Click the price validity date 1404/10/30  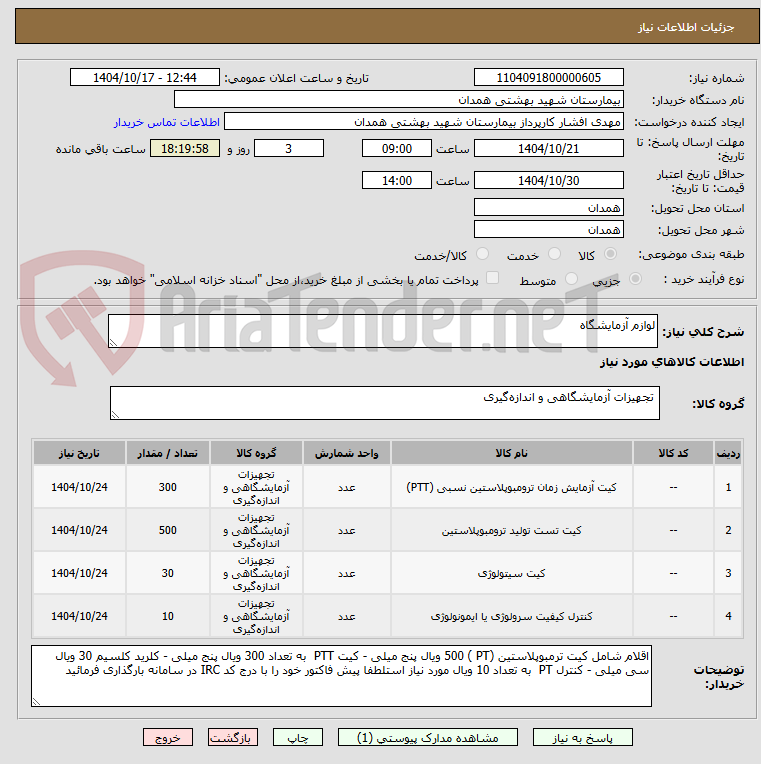[549, 180]
